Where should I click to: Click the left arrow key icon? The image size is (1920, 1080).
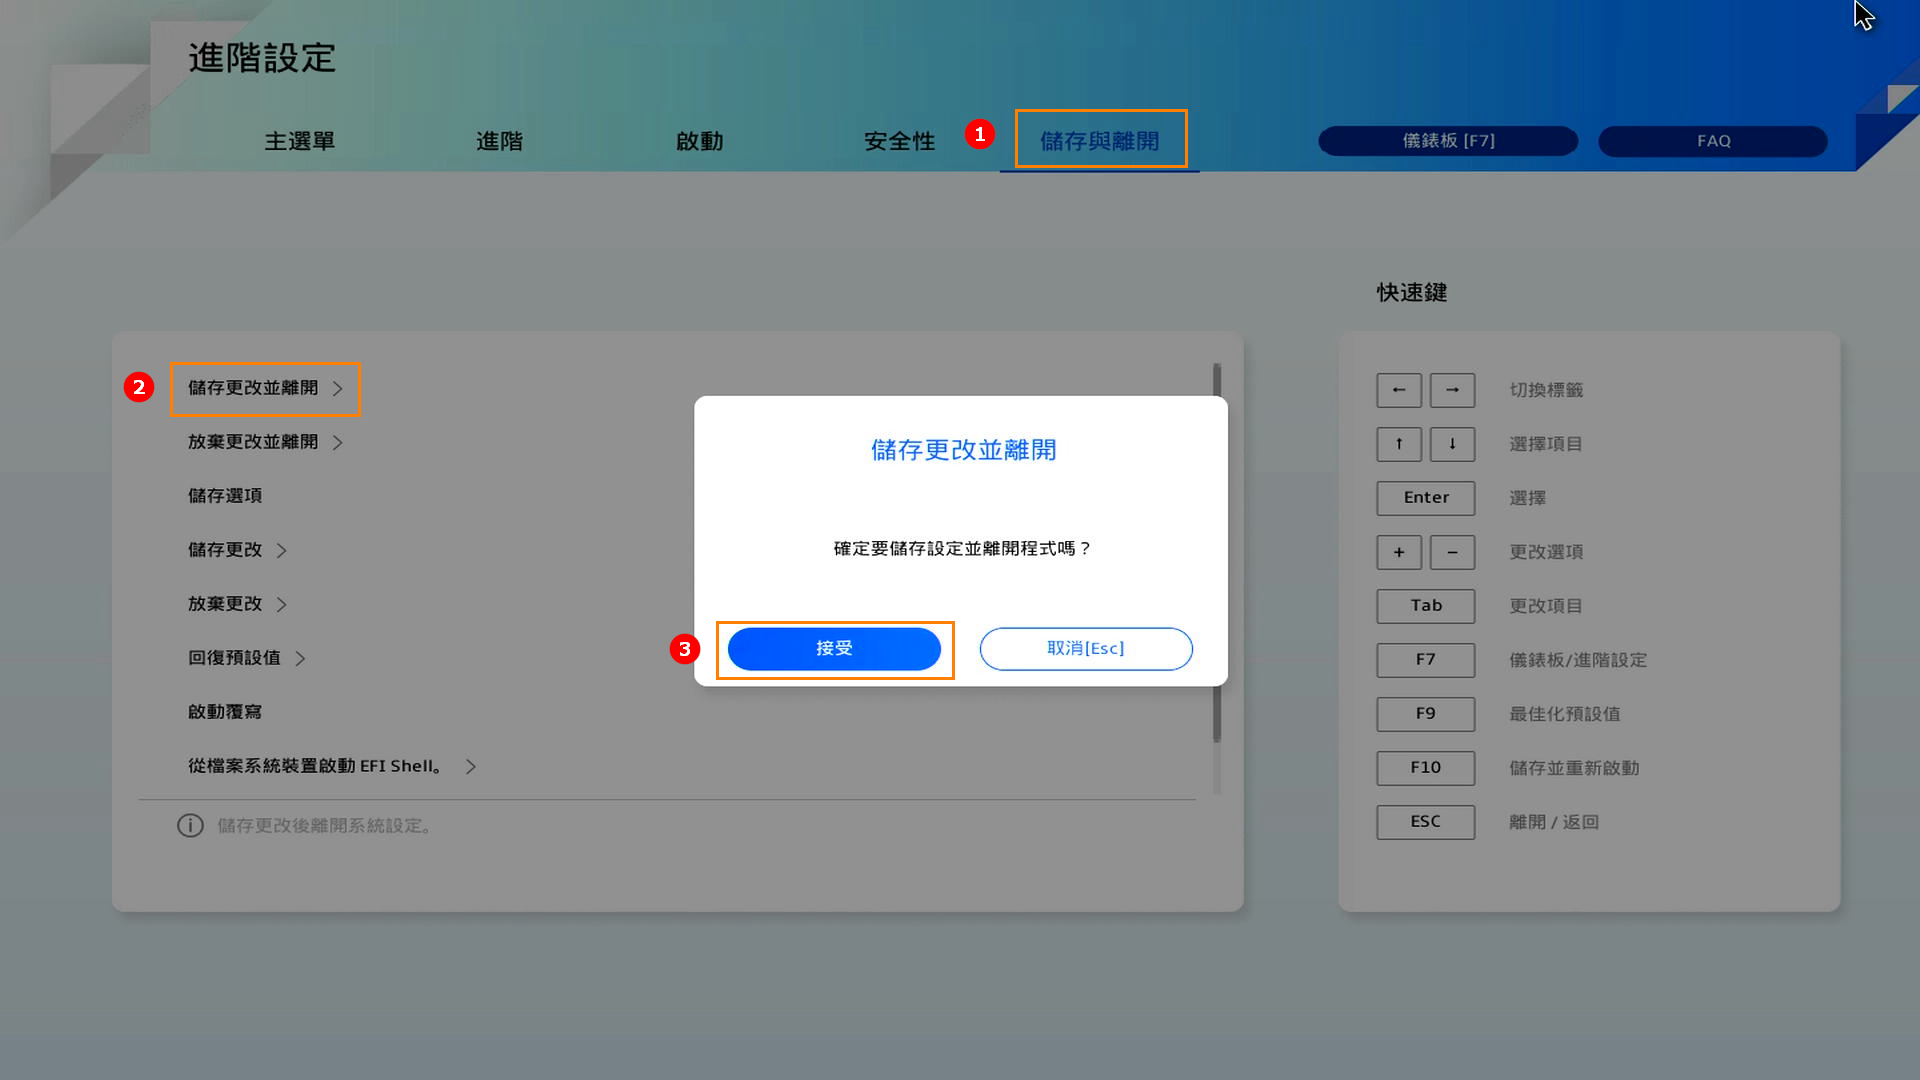coord(1398,390)
